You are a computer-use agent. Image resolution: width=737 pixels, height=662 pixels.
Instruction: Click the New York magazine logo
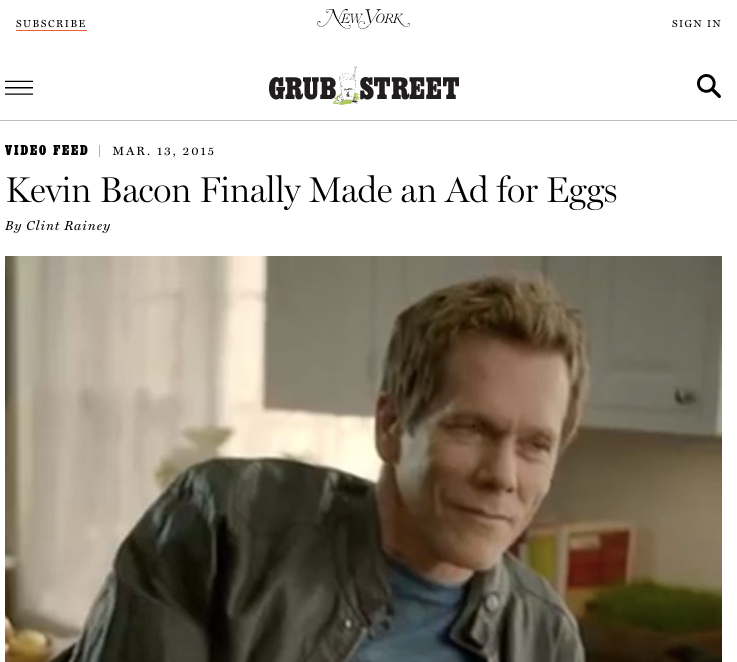(363, 19)
